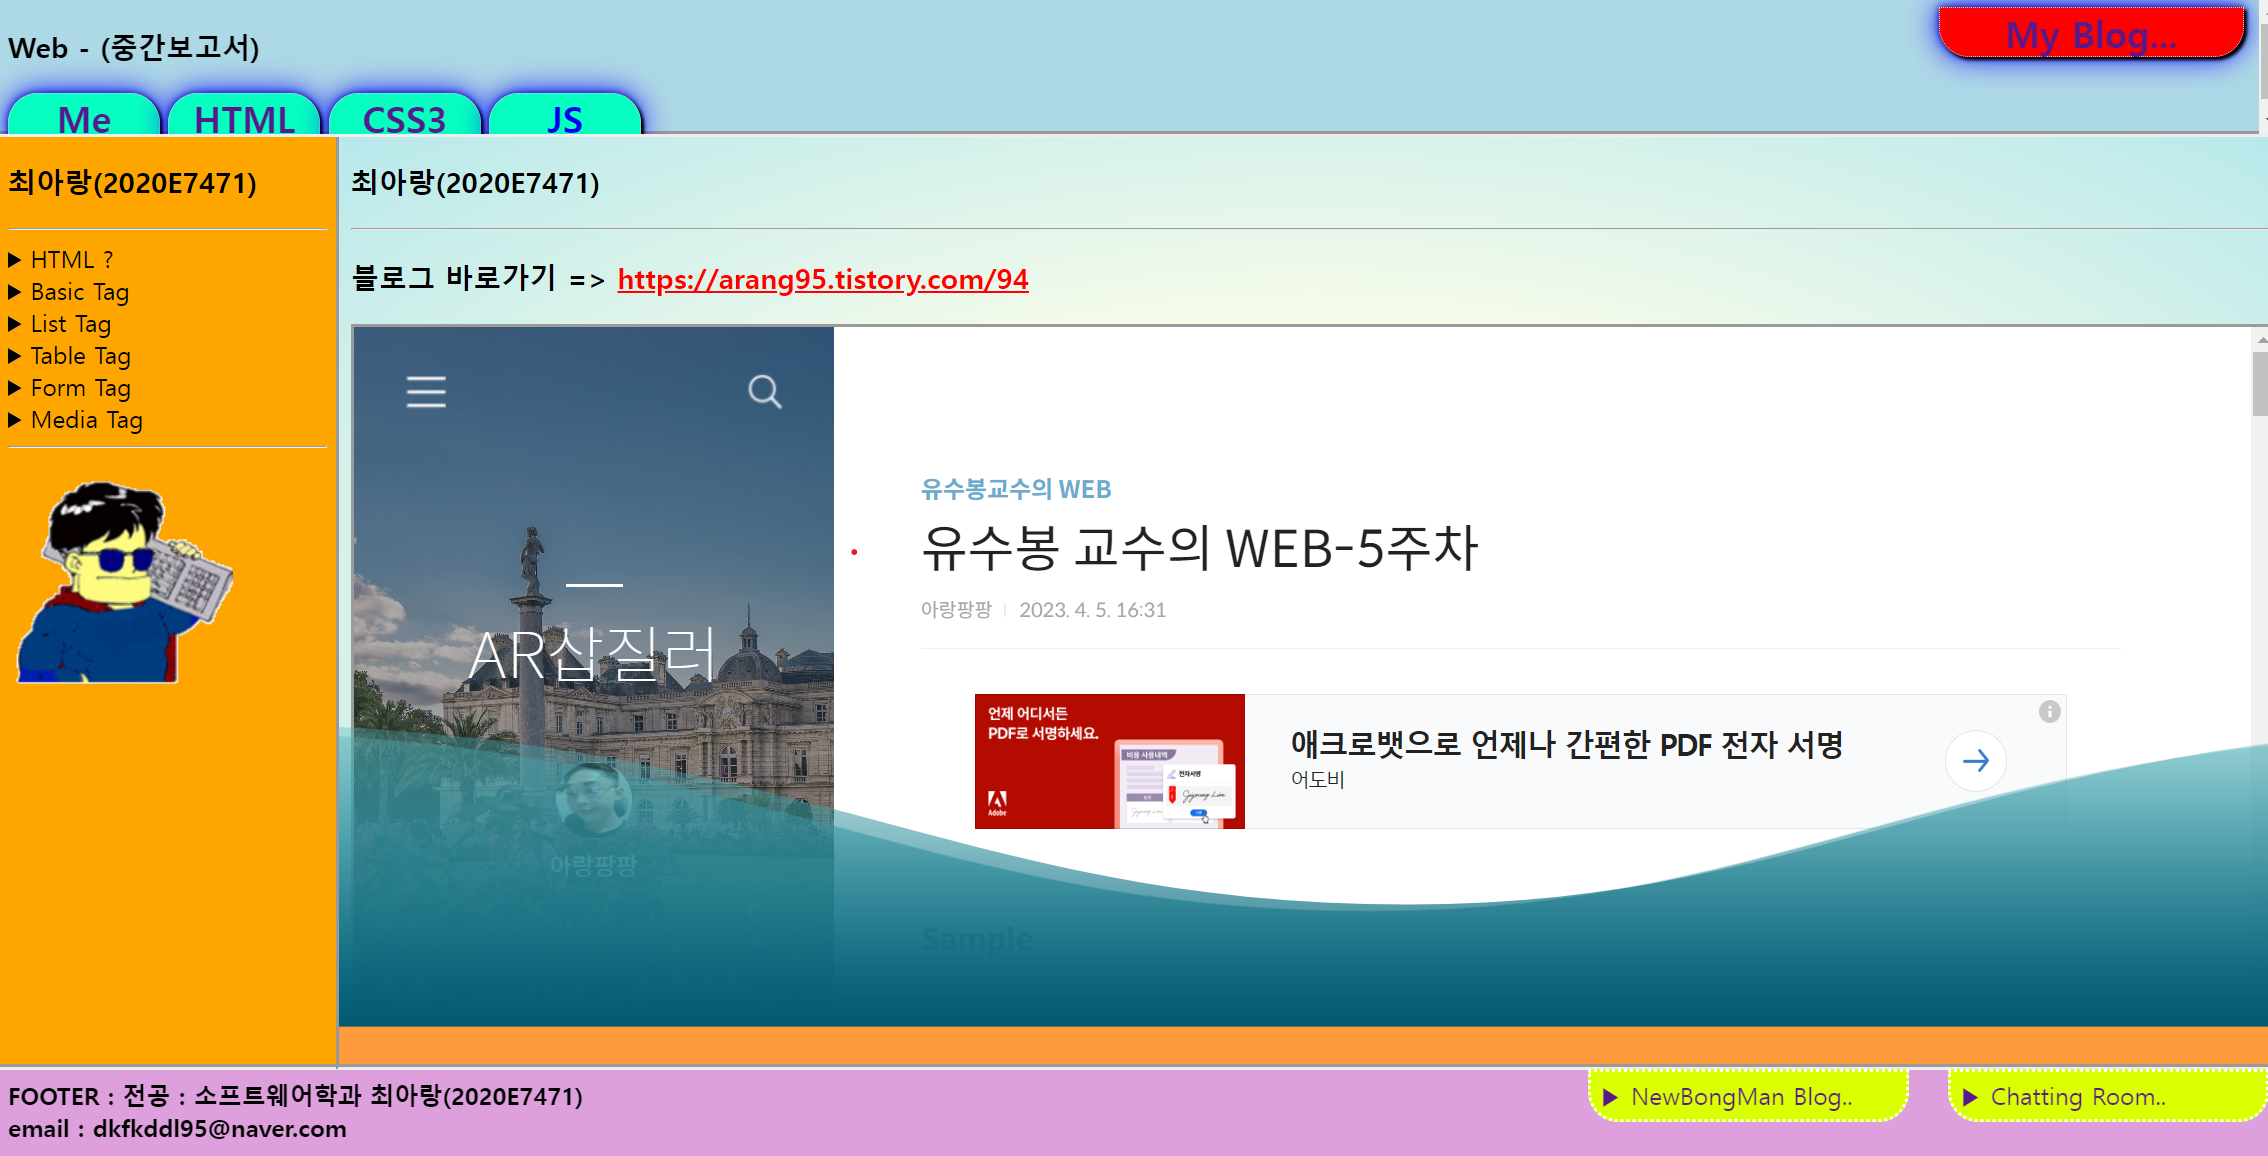Open the arang95.tistory.com/94 link
This screenshot has width=2268, height=1156.
coord(822,279)
